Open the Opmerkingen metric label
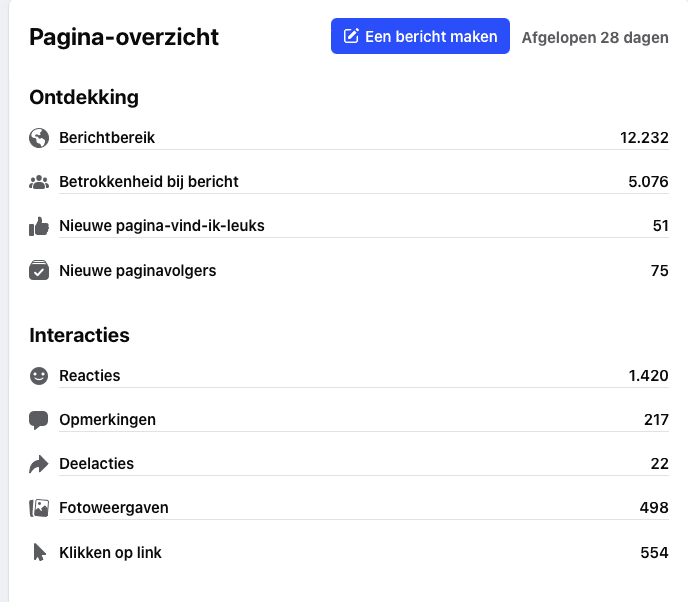The width and height of the screenshot is (688, 602). click(x=107, y=420)
